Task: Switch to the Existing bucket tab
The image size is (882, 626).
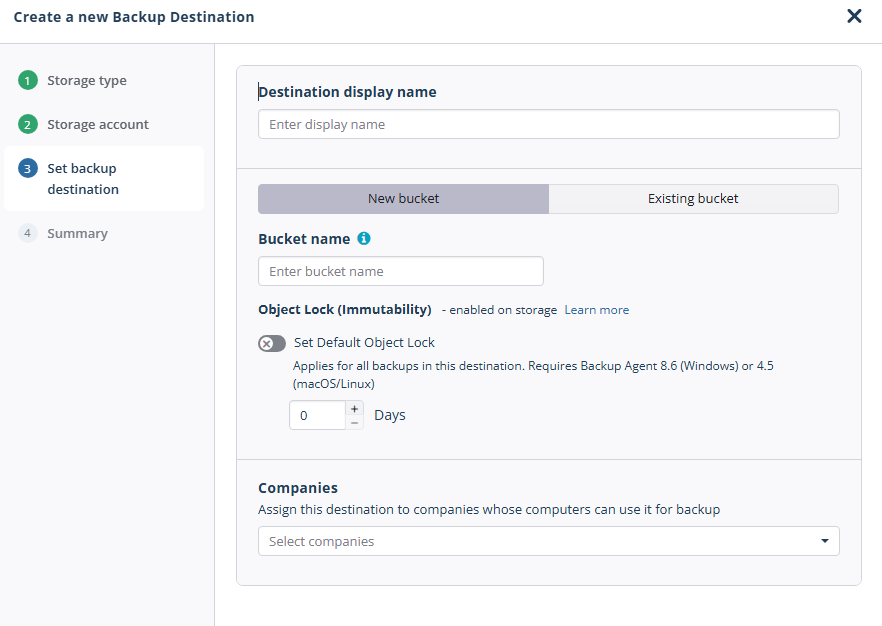Action: 693,199
